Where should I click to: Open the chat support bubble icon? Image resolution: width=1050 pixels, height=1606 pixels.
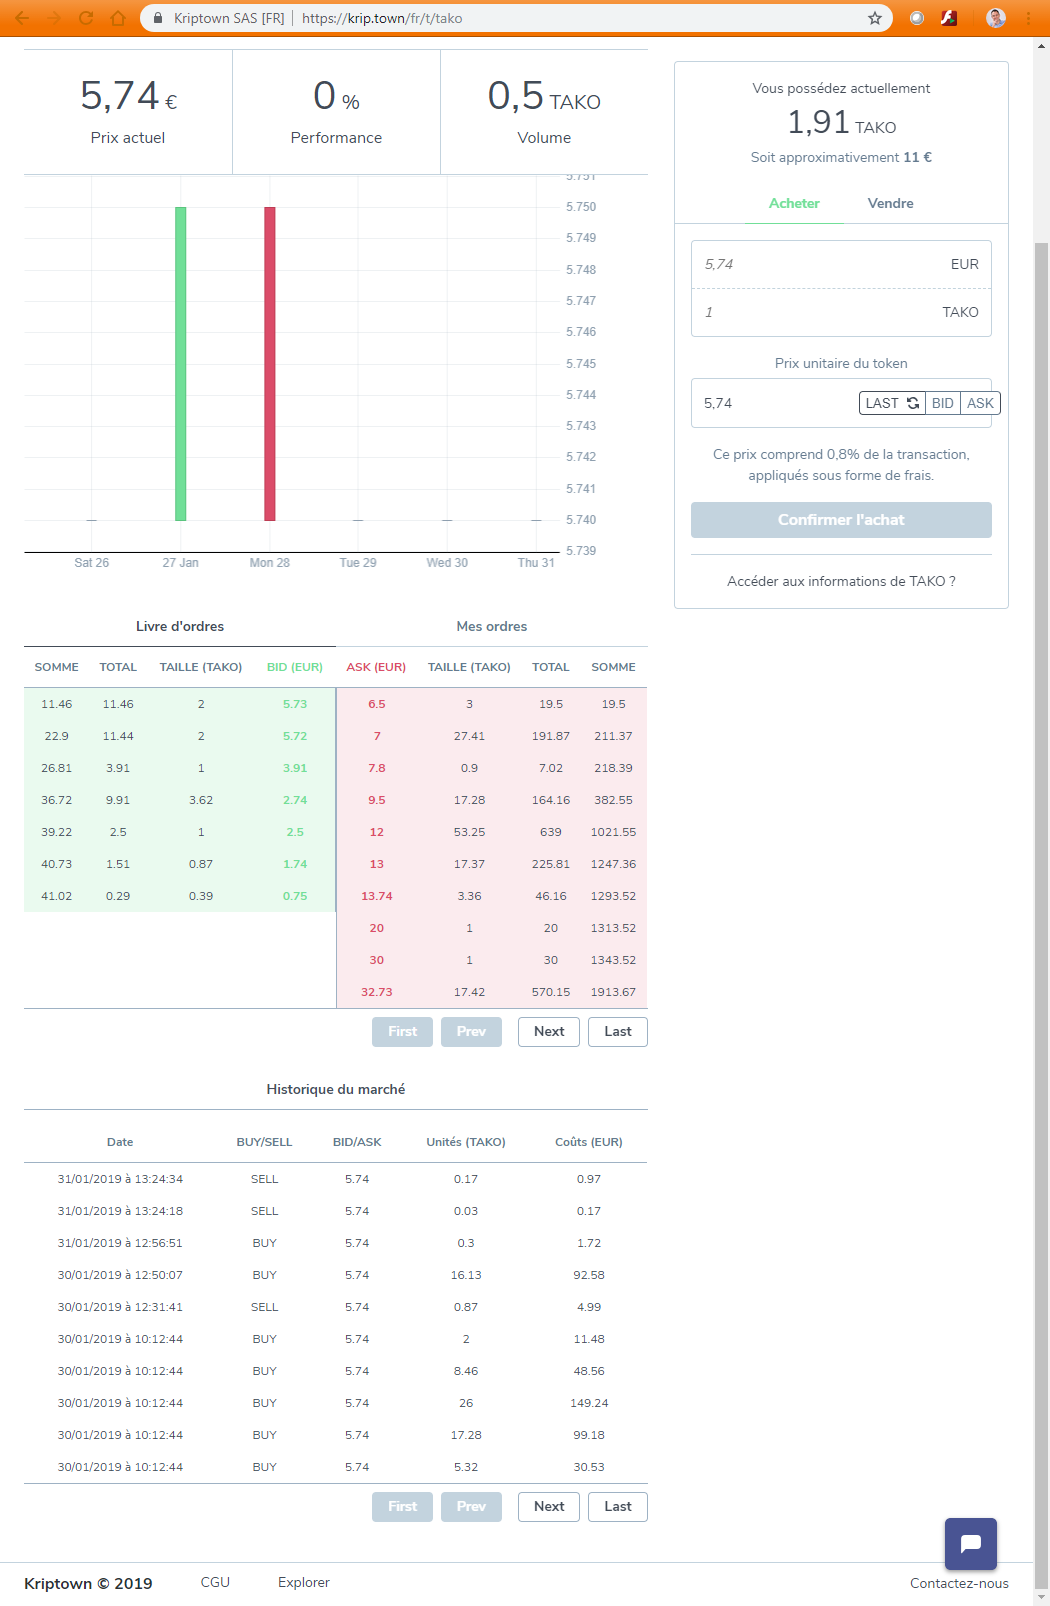pyautogui.click(x=971, y=1543)
